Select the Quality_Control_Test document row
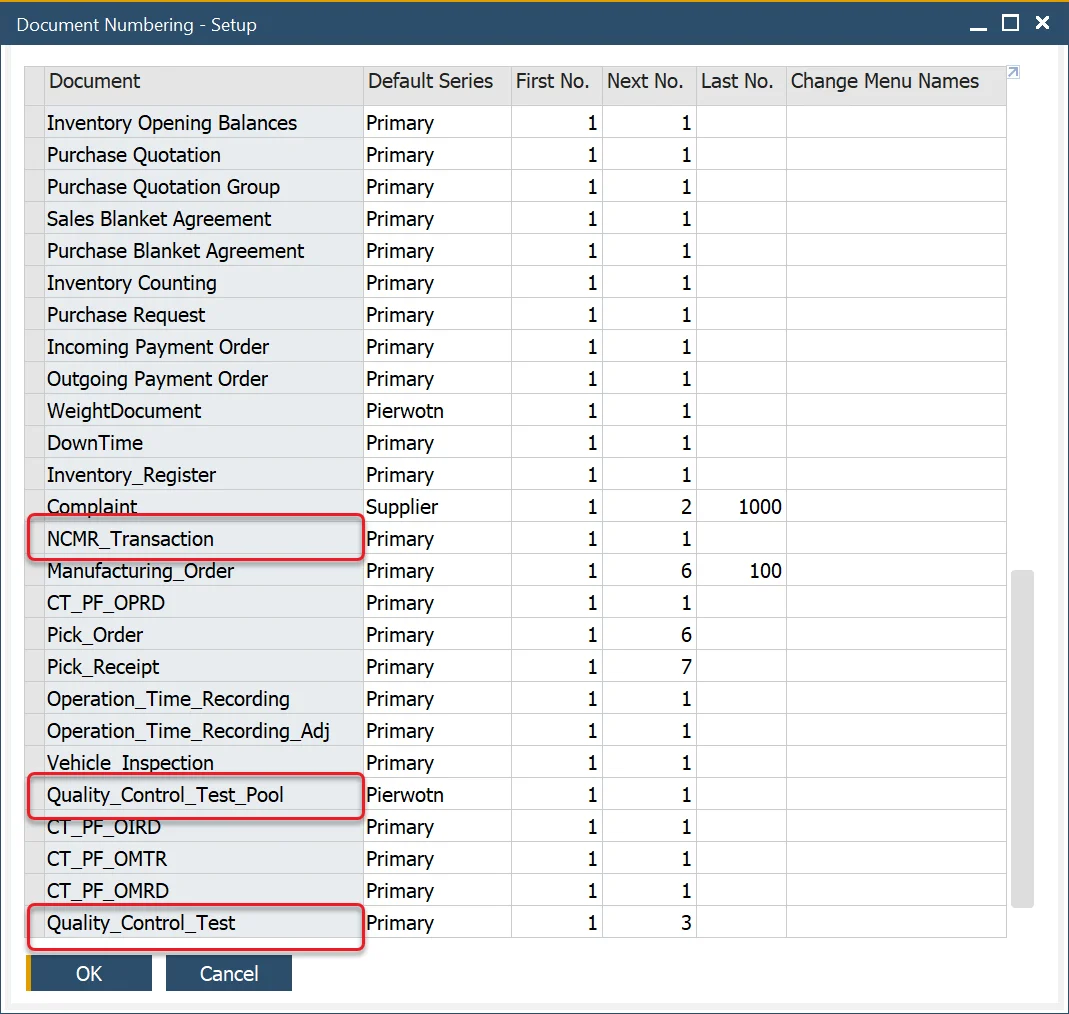The height and width of the screenshot is (1014, 1069). pos(141,923)
